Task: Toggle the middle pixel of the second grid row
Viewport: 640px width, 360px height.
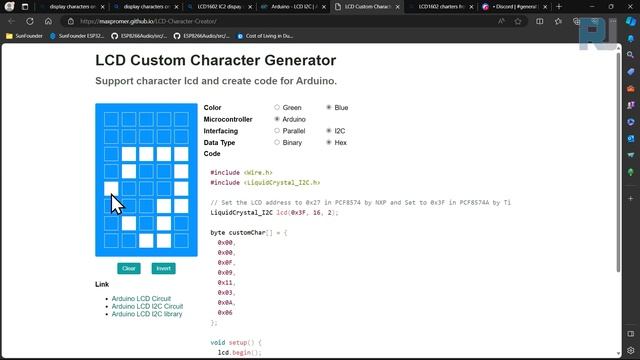Action: pos(146,137)
